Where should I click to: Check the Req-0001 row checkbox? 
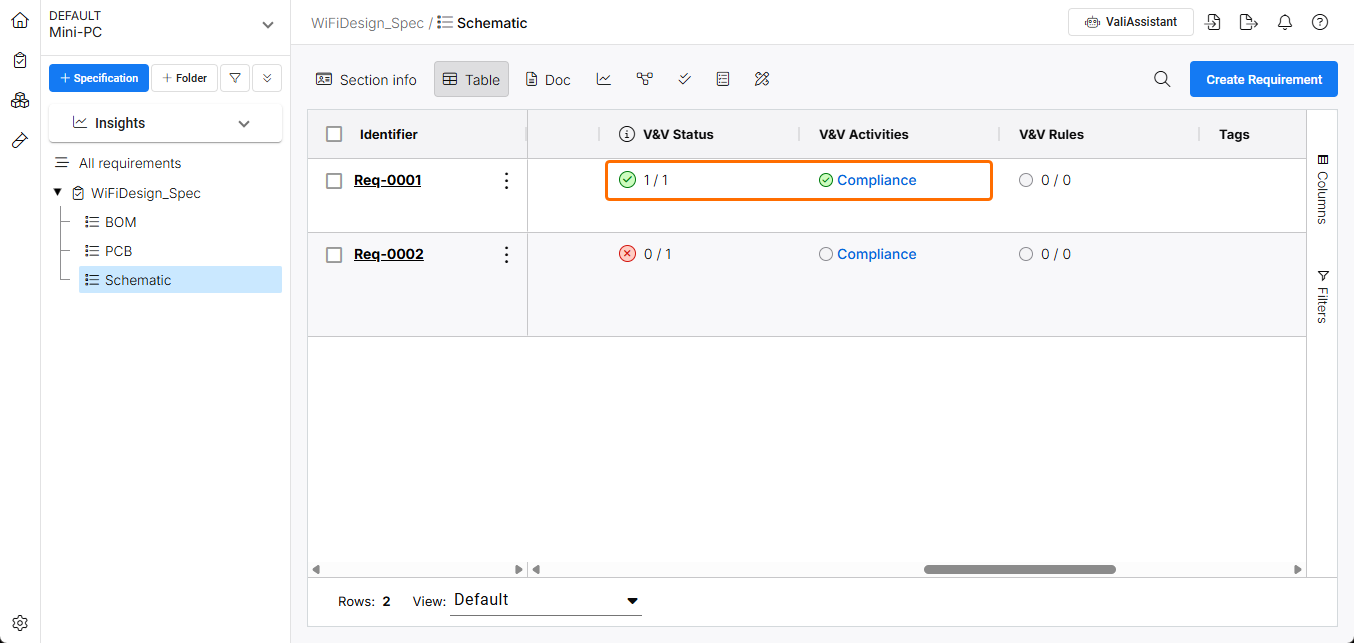coord(335,181)
